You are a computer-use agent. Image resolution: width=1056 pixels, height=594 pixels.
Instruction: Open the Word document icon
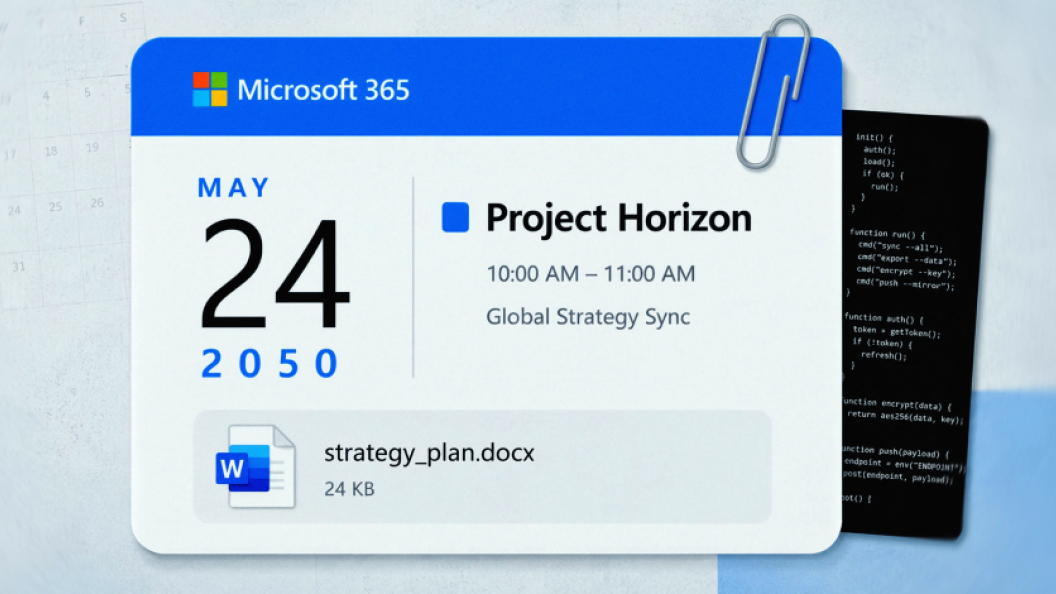pos(255,466)
